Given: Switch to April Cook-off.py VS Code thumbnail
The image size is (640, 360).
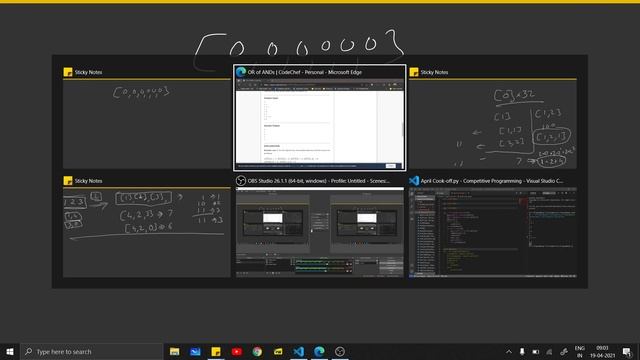Looking at the screenshot, I should click(x=493, y=227).
